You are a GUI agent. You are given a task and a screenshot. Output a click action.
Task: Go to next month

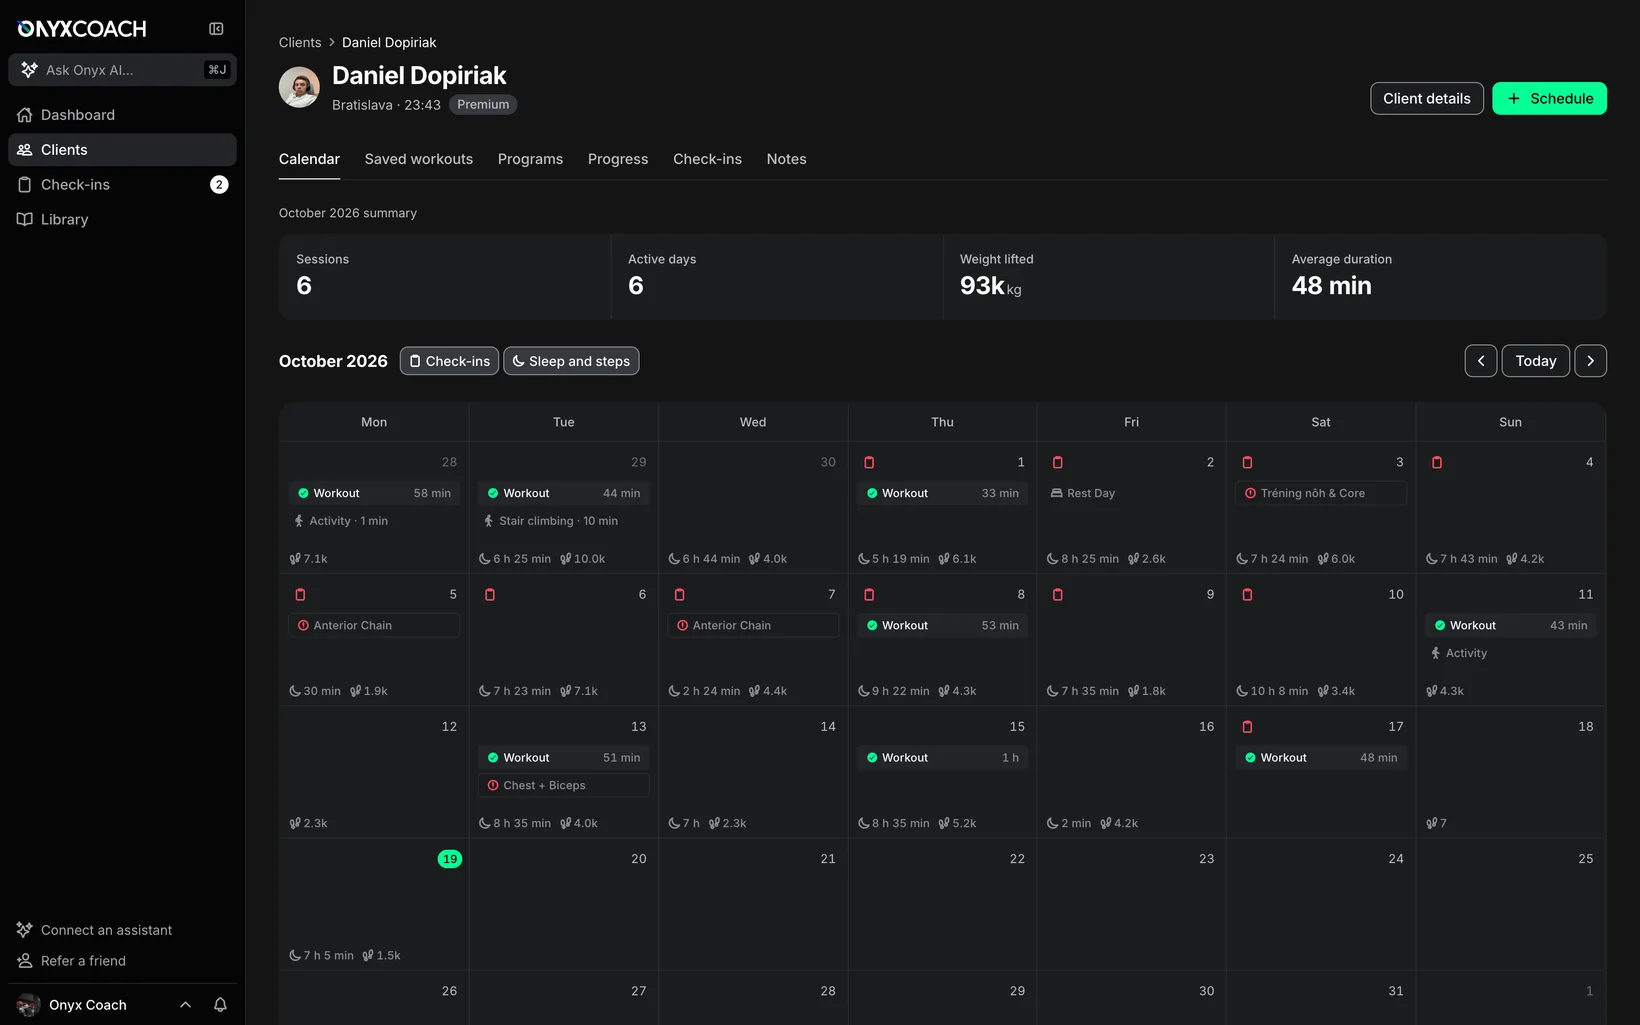point(1590,361)
